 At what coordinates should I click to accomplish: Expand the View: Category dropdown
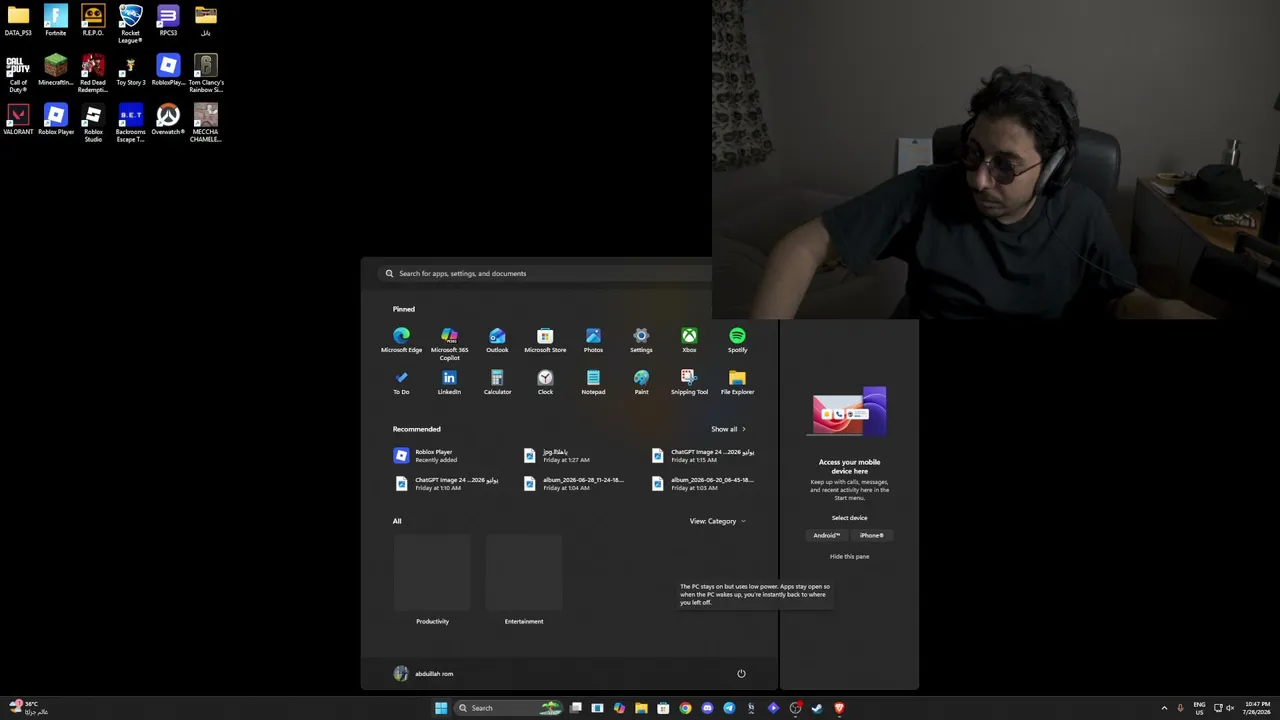coord(717,521)
